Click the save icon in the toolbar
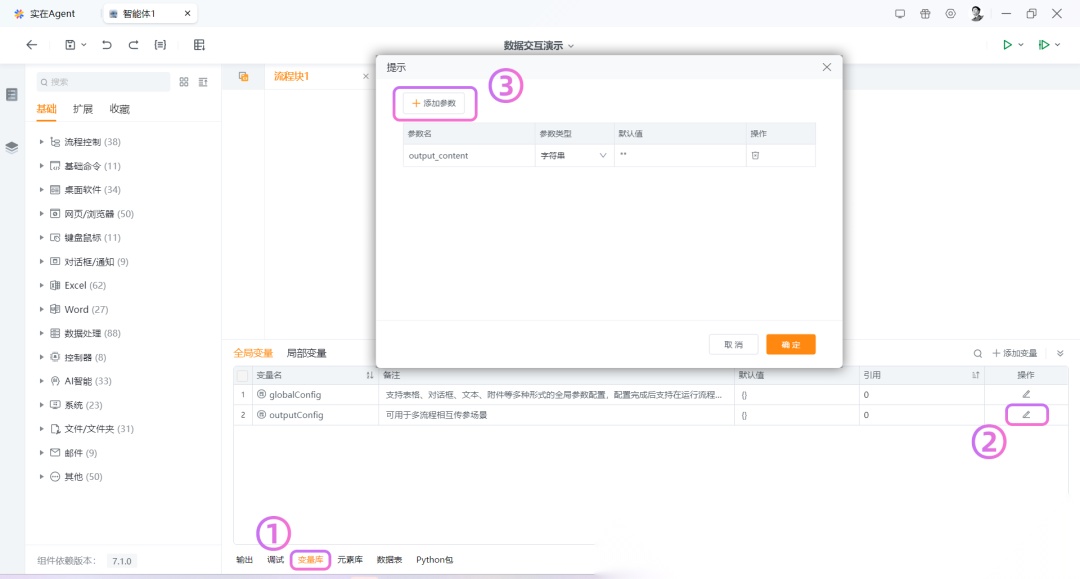The image size is (1080, 579). point(70,45)
